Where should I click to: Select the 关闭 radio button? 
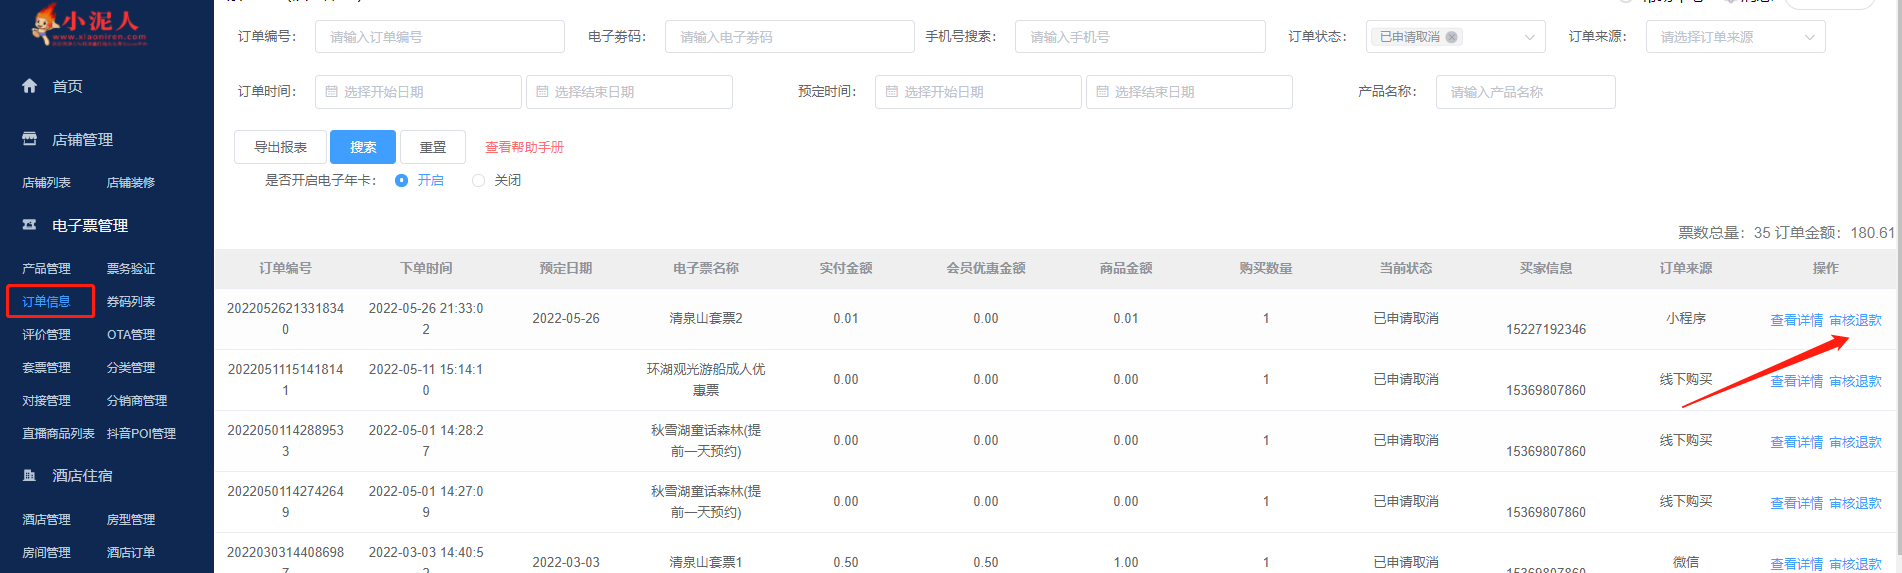(x=479, y=180)
